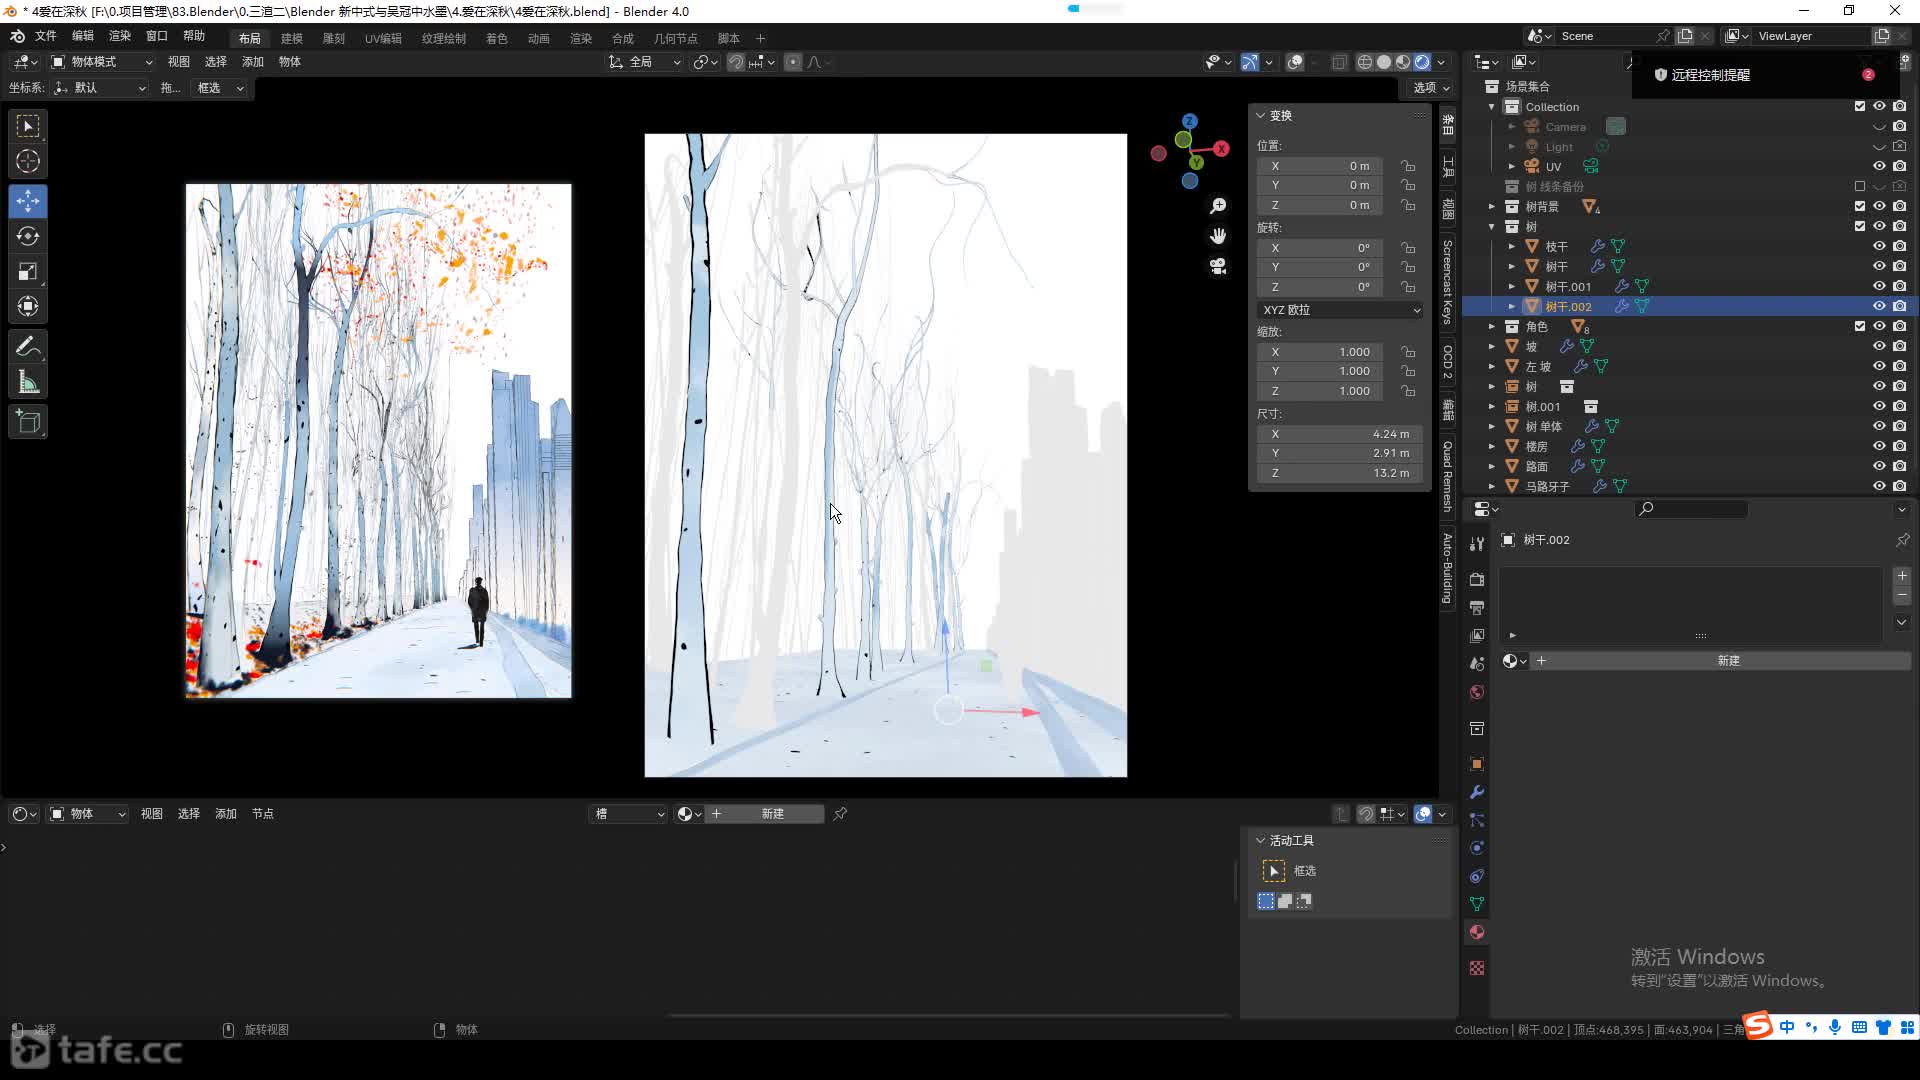This screenshot has height=1080, width=1920.
Task: Open the 文件 menu
Action: [46, 36]
